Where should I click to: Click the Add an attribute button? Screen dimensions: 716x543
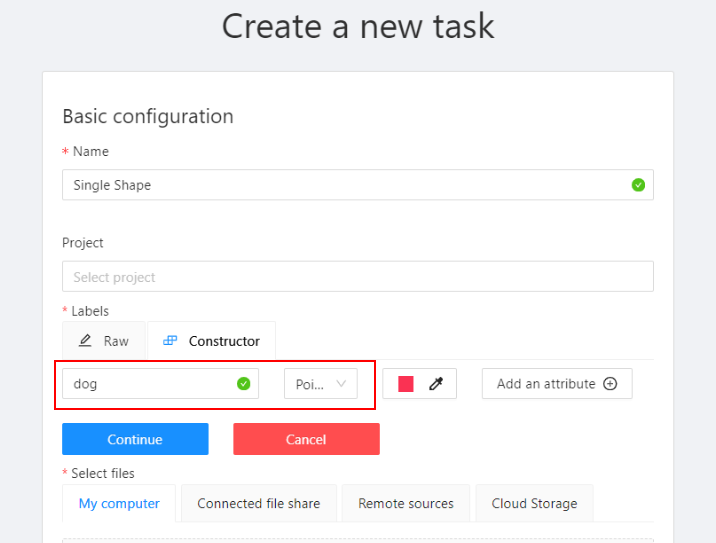pos(557,384)
